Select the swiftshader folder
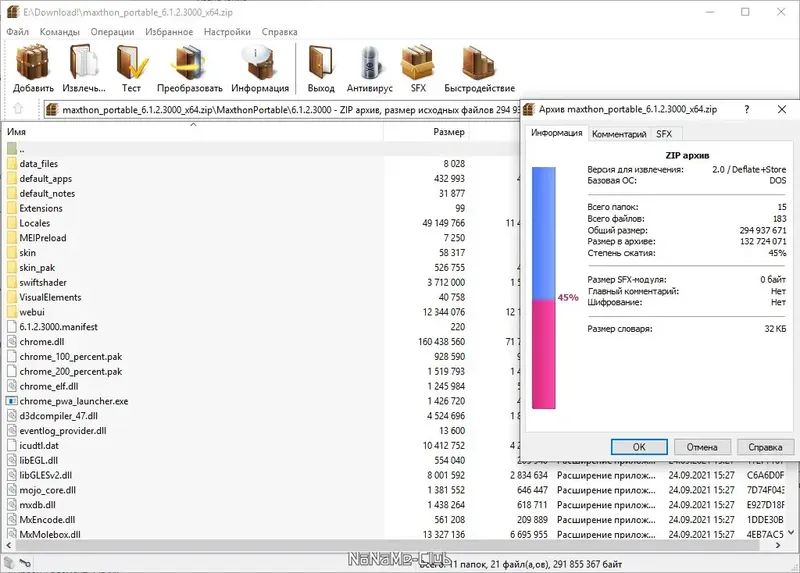The height and width of the screenshot is (573, 800). pos(43,282)
